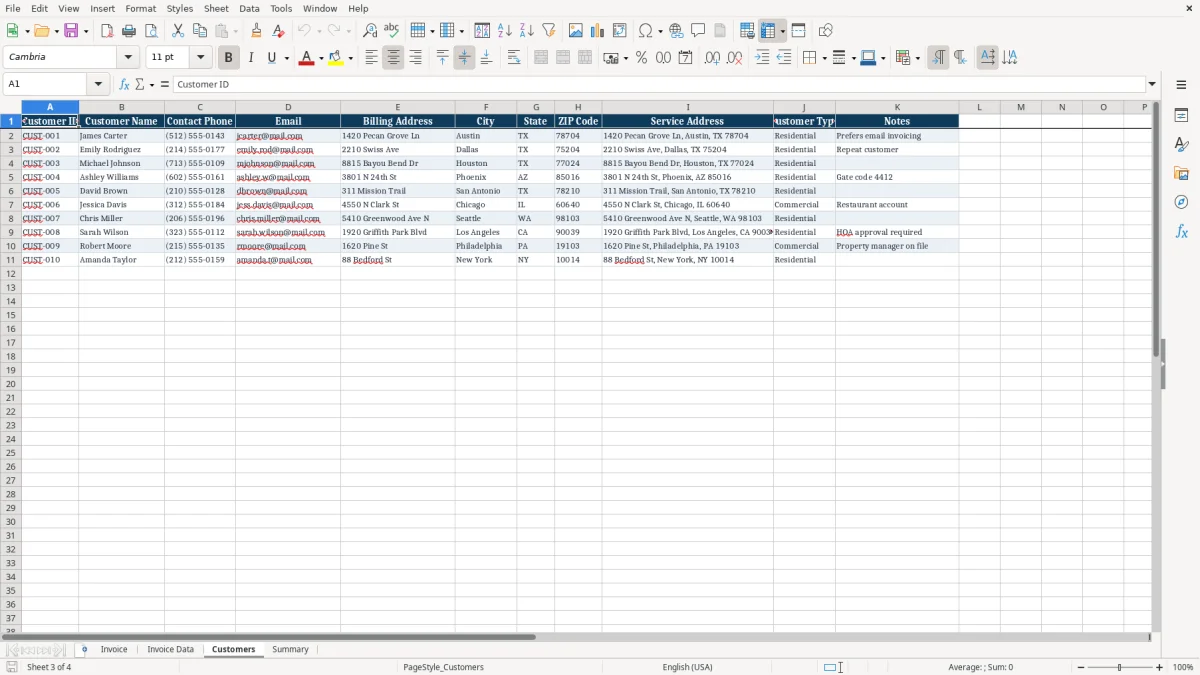Screen dimensions: 1200x675
Task: Click the 100% zoom level
Action: [x=1183, y=667]
